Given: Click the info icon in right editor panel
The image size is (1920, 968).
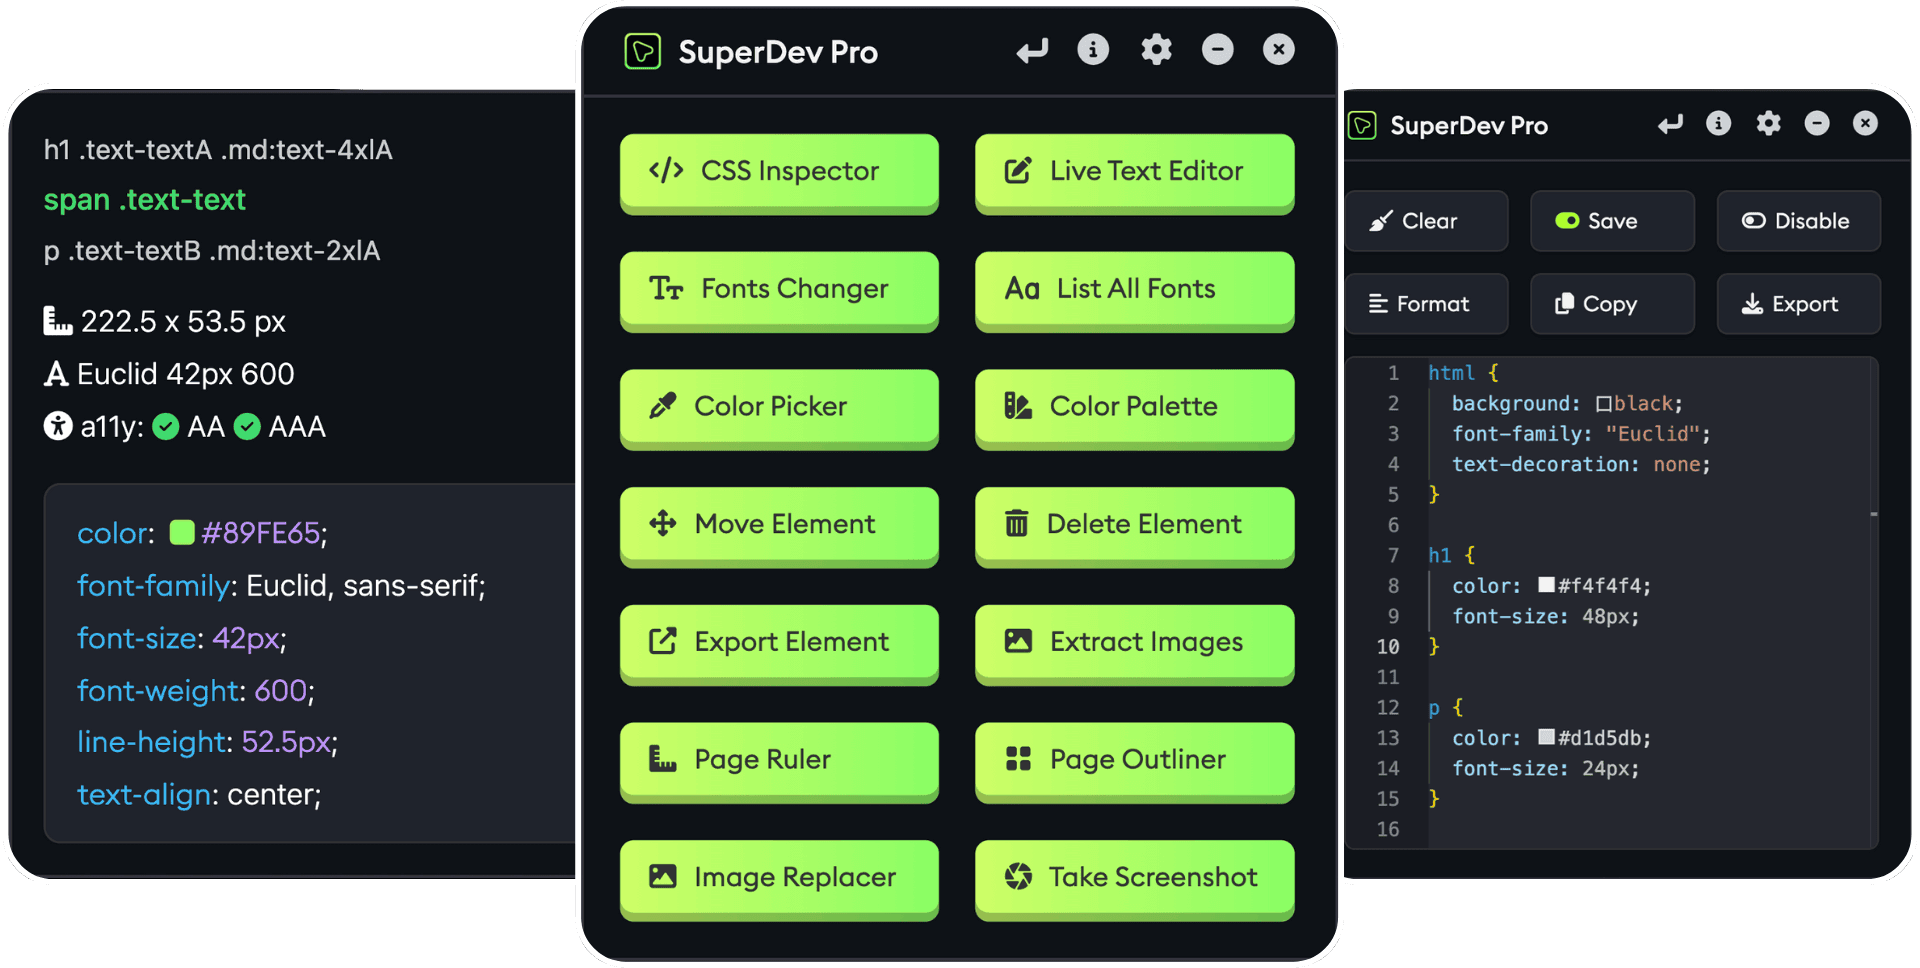Looking at the screenshot, I should [1718, 123].
